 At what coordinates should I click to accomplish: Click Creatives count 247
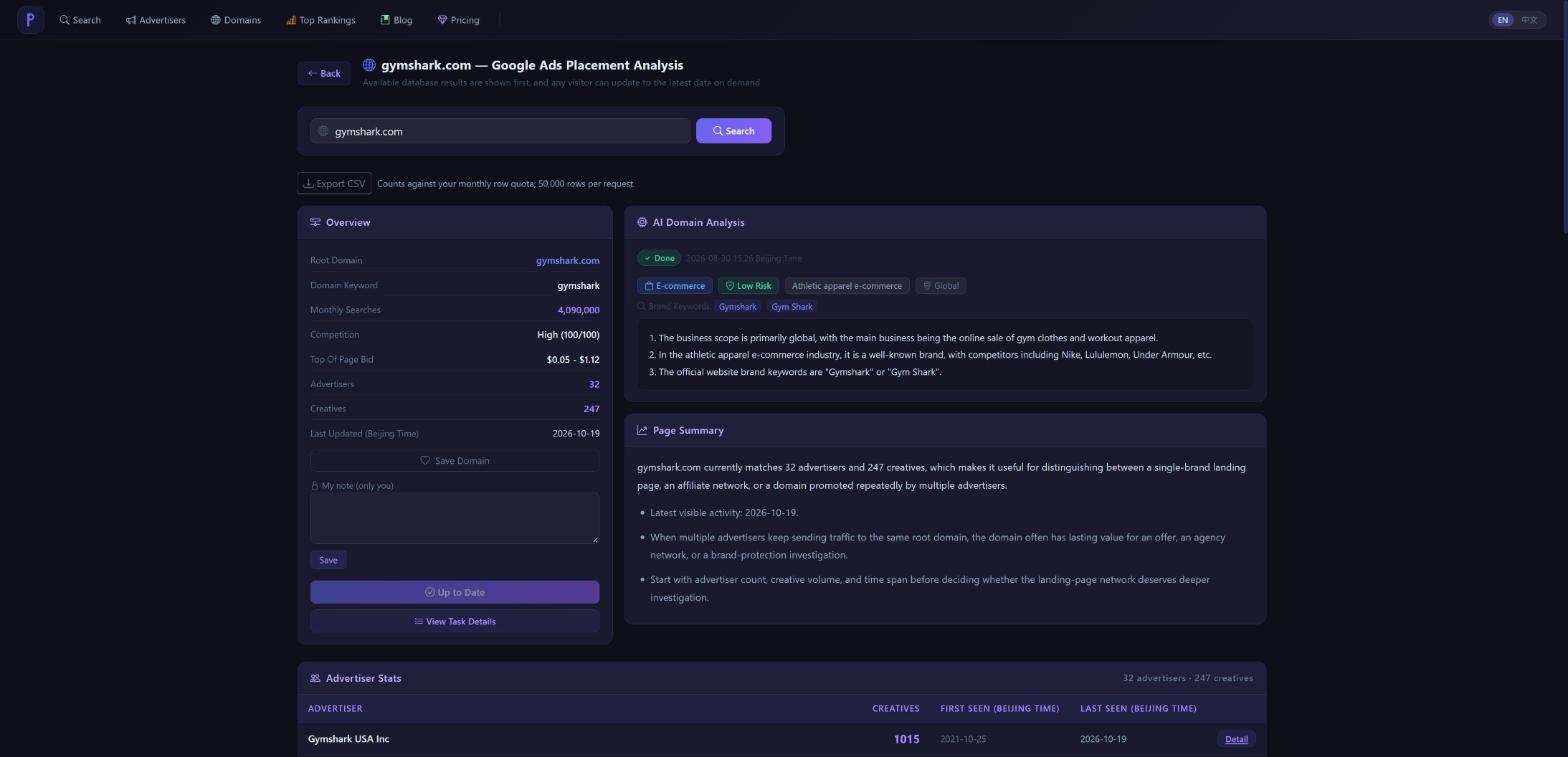point(591,409)
